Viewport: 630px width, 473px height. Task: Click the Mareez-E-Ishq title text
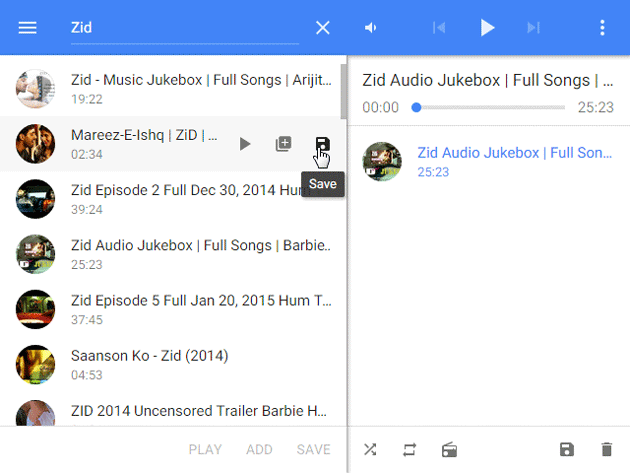pyautogui.click(x=144, y=135)
